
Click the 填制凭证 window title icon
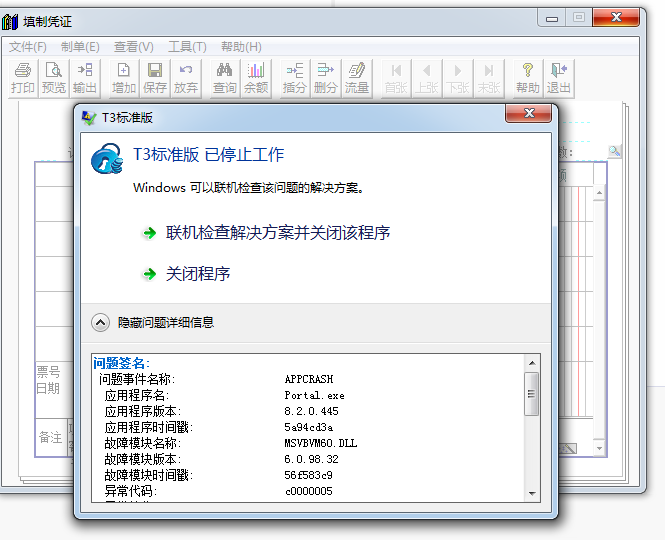pos(10,21)
